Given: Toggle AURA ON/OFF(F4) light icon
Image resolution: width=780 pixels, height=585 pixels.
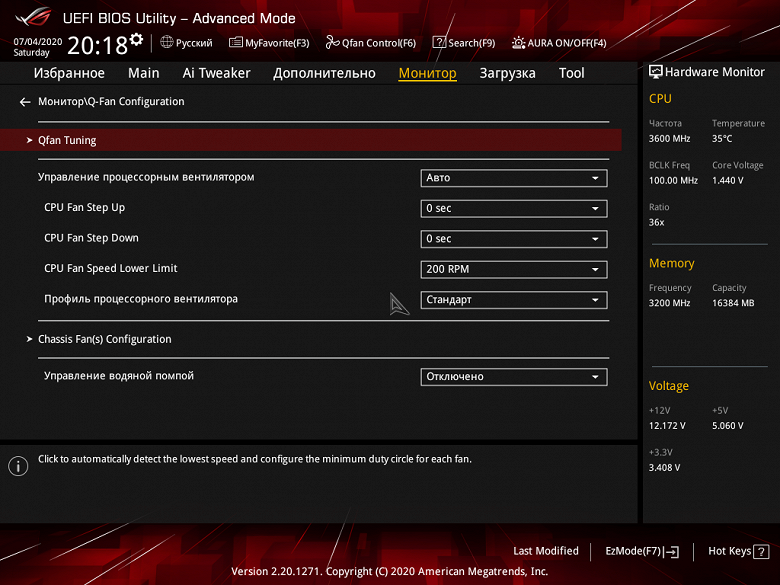Looking at the screenshot, I should (x=518, y=42).
